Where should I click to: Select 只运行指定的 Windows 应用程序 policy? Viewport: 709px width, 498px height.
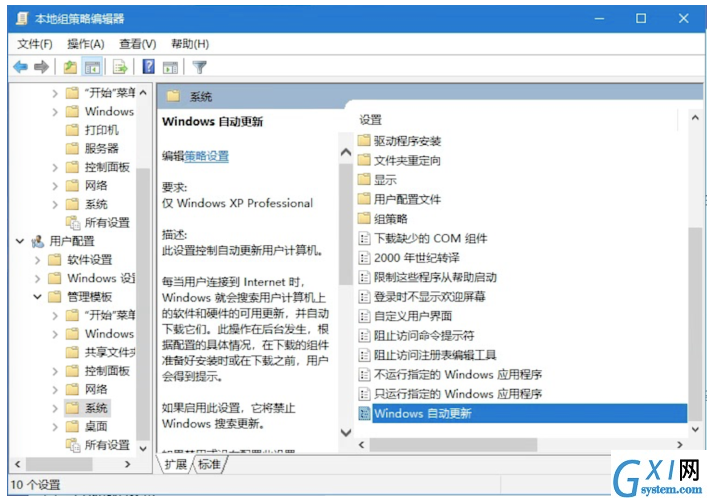coord(450,394)
